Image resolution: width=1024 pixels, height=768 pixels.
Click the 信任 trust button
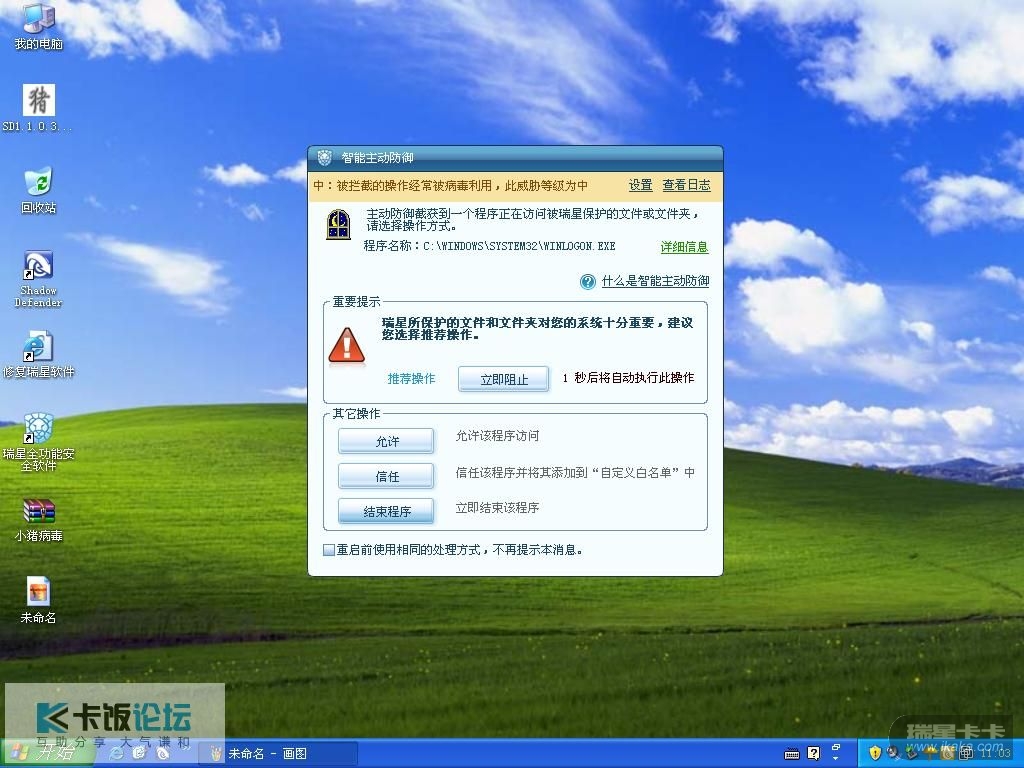click(386, 476)
